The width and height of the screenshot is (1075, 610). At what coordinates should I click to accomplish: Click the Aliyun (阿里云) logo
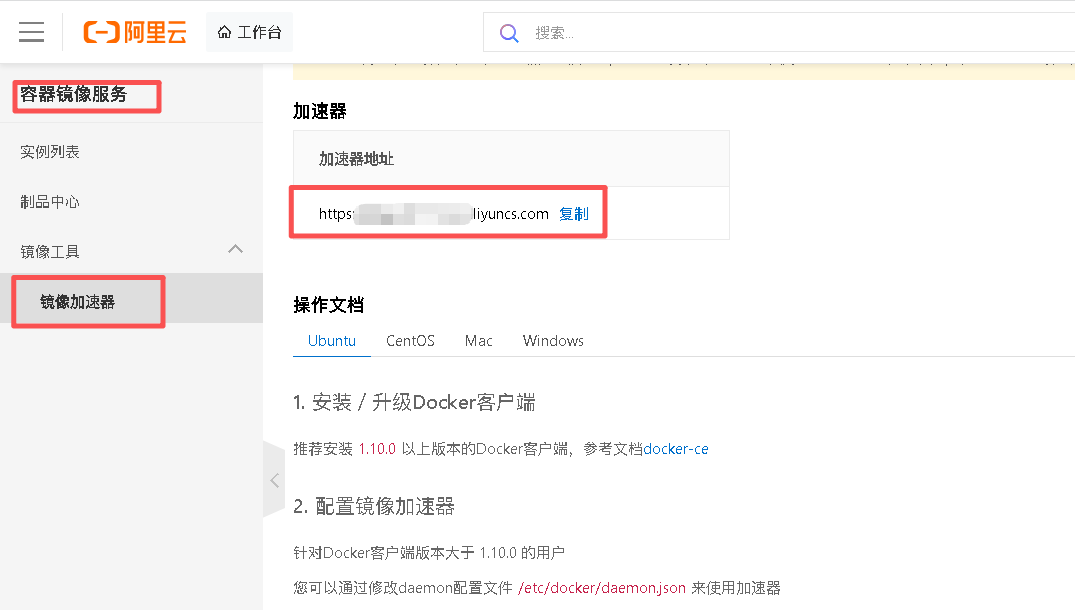coord(135,32)
